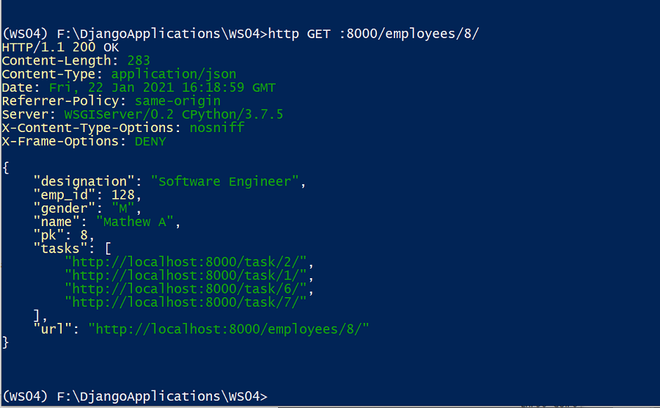Click the task/1/ URL in tasks list
Viewport: 660px width, 408px height.
[188, 275]
